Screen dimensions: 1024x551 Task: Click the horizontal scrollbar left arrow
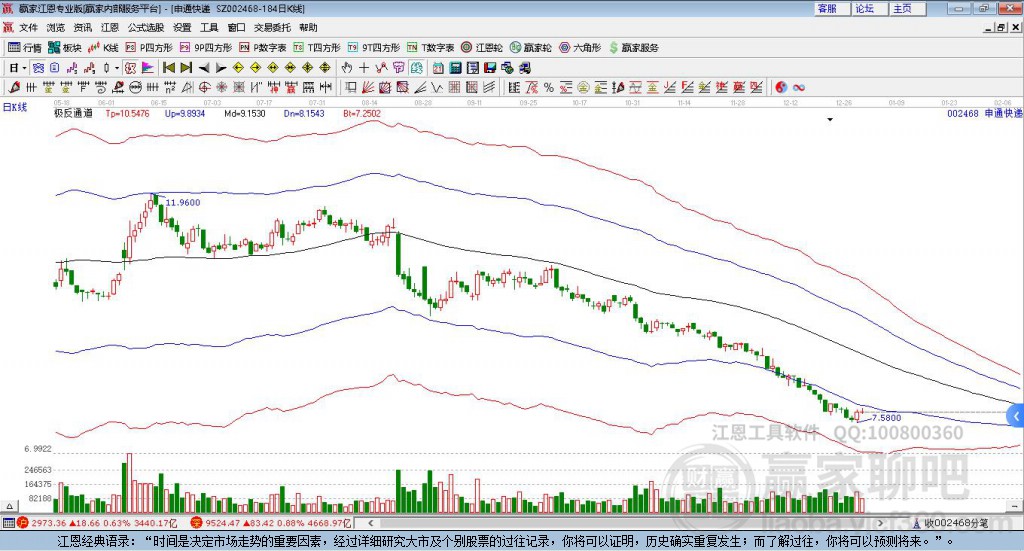tap(370, 523)
